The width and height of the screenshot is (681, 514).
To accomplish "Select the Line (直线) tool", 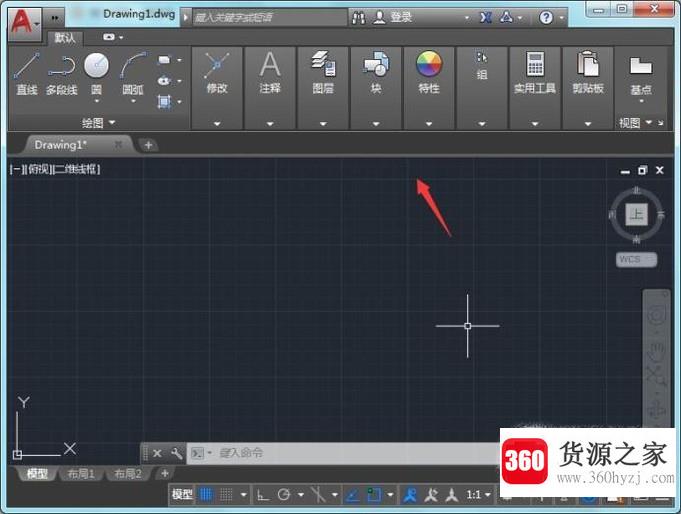I will 27,74.
